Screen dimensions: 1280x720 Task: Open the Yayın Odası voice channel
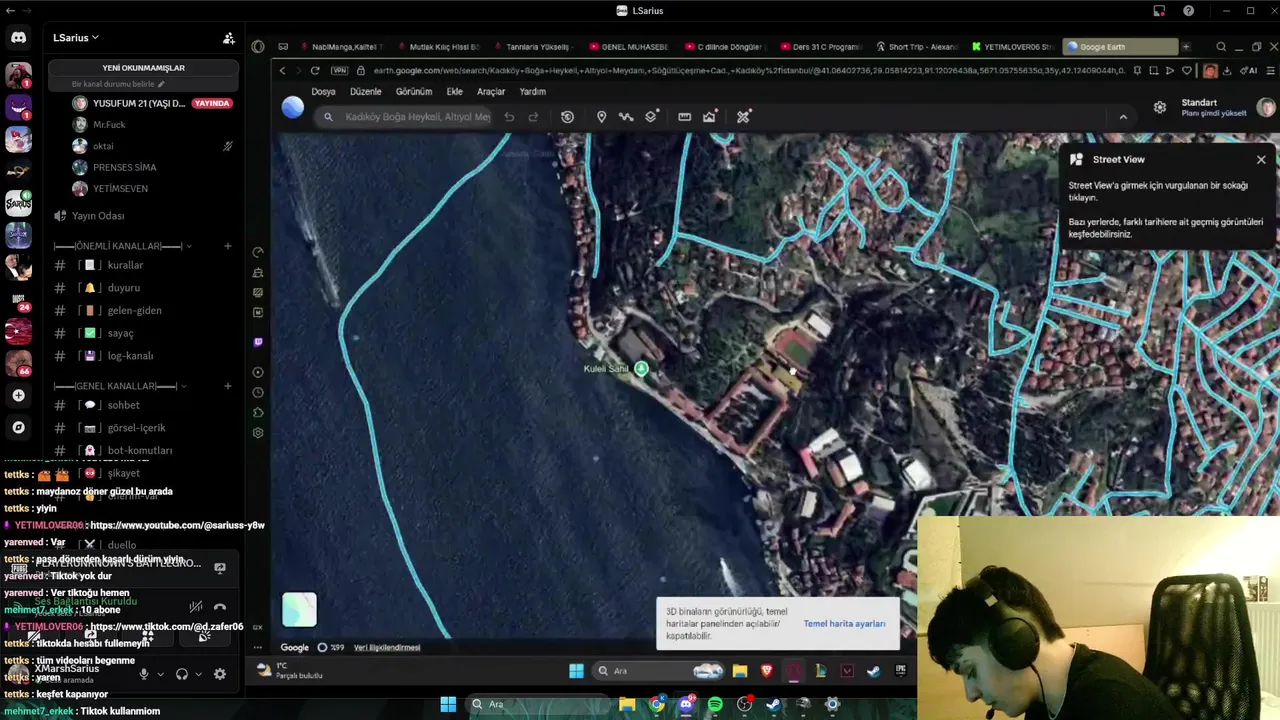98,216
